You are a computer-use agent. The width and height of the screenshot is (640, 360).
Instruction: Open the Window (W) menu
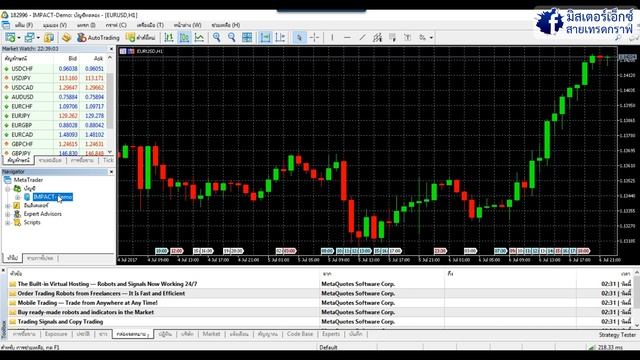click(x=187, y=25)
